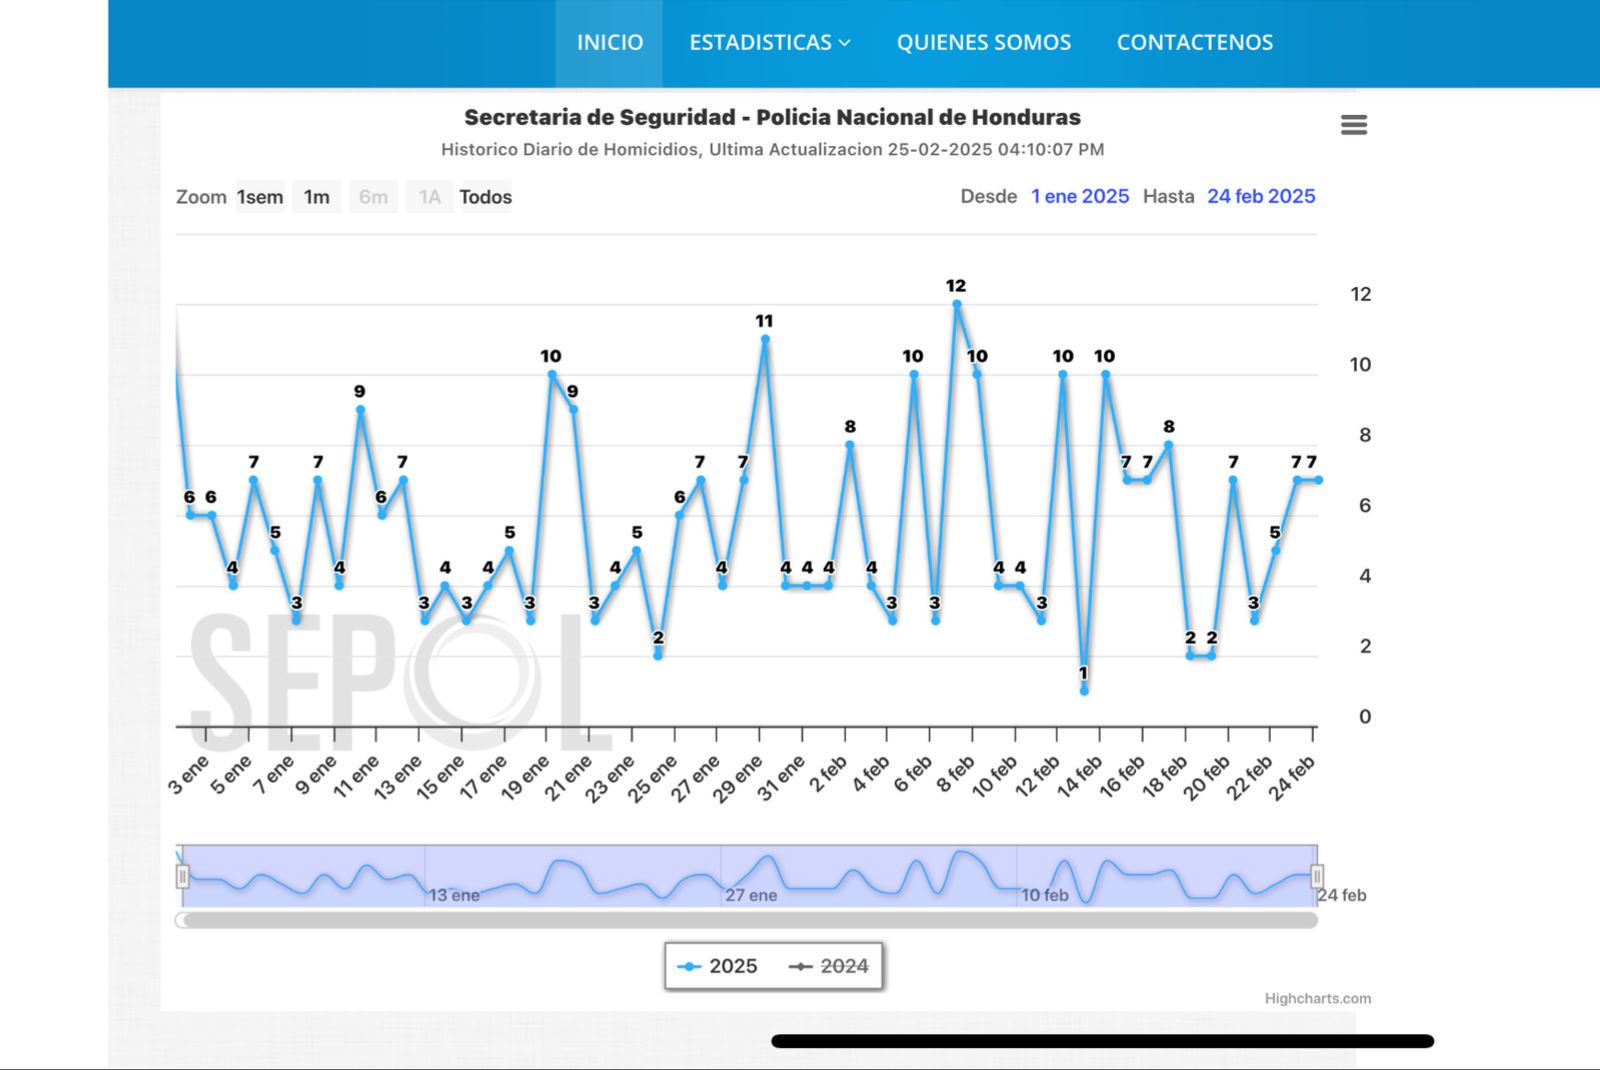The width and height of the screenshot is (1600, 1070).
Task: Open the chart hamburger context menu
Action: [1353, 125]
